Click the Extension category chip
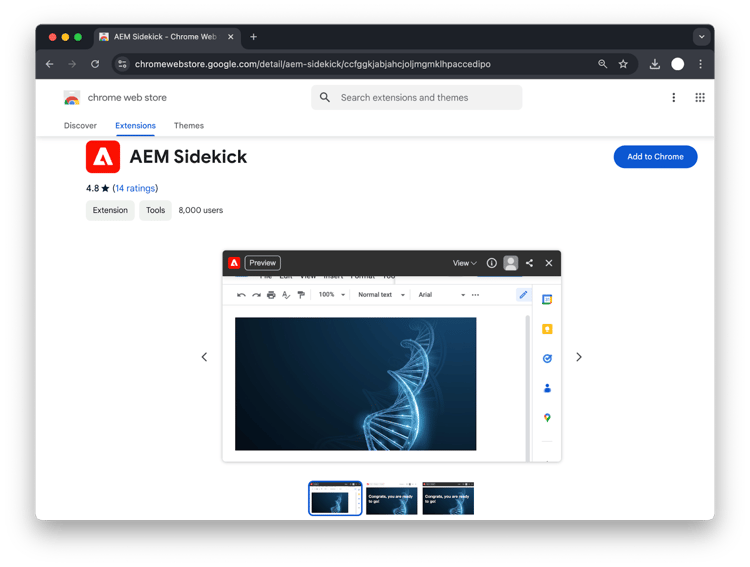750x567 pixels. pos(110,210)
